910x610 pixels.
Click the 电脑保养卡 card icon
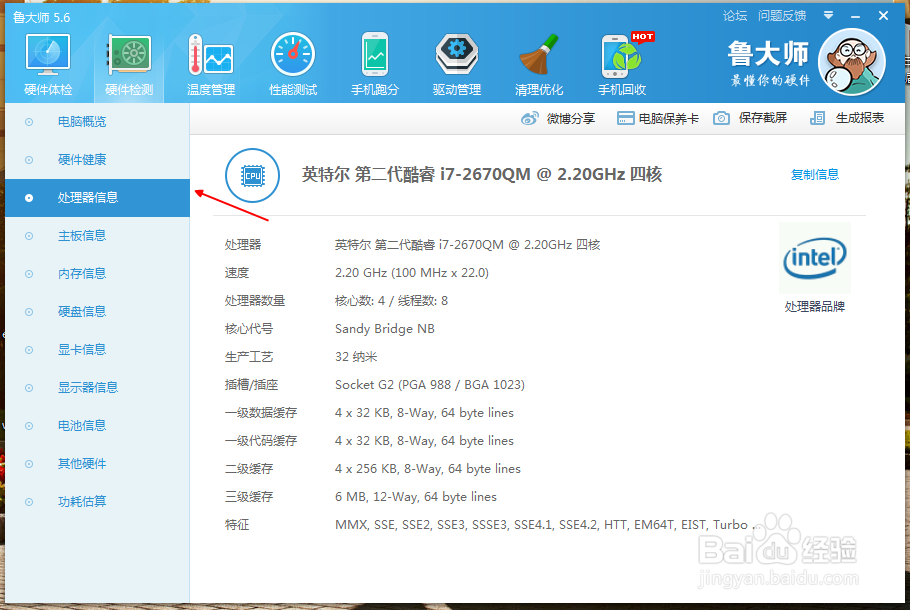tap(625, 118)
